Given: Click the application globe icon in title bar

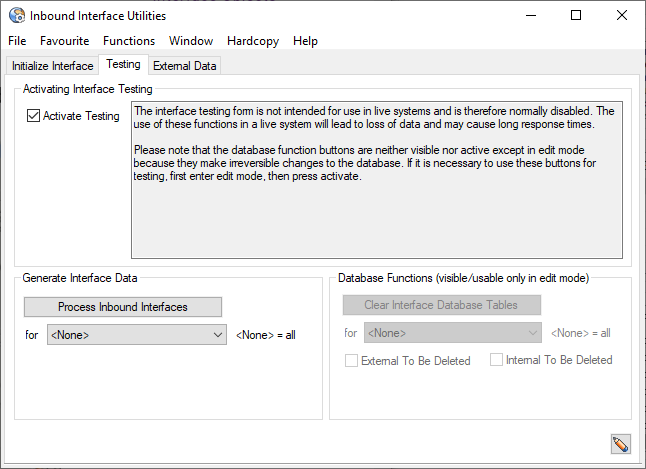Looking at the screenshot, I should 16,15.
